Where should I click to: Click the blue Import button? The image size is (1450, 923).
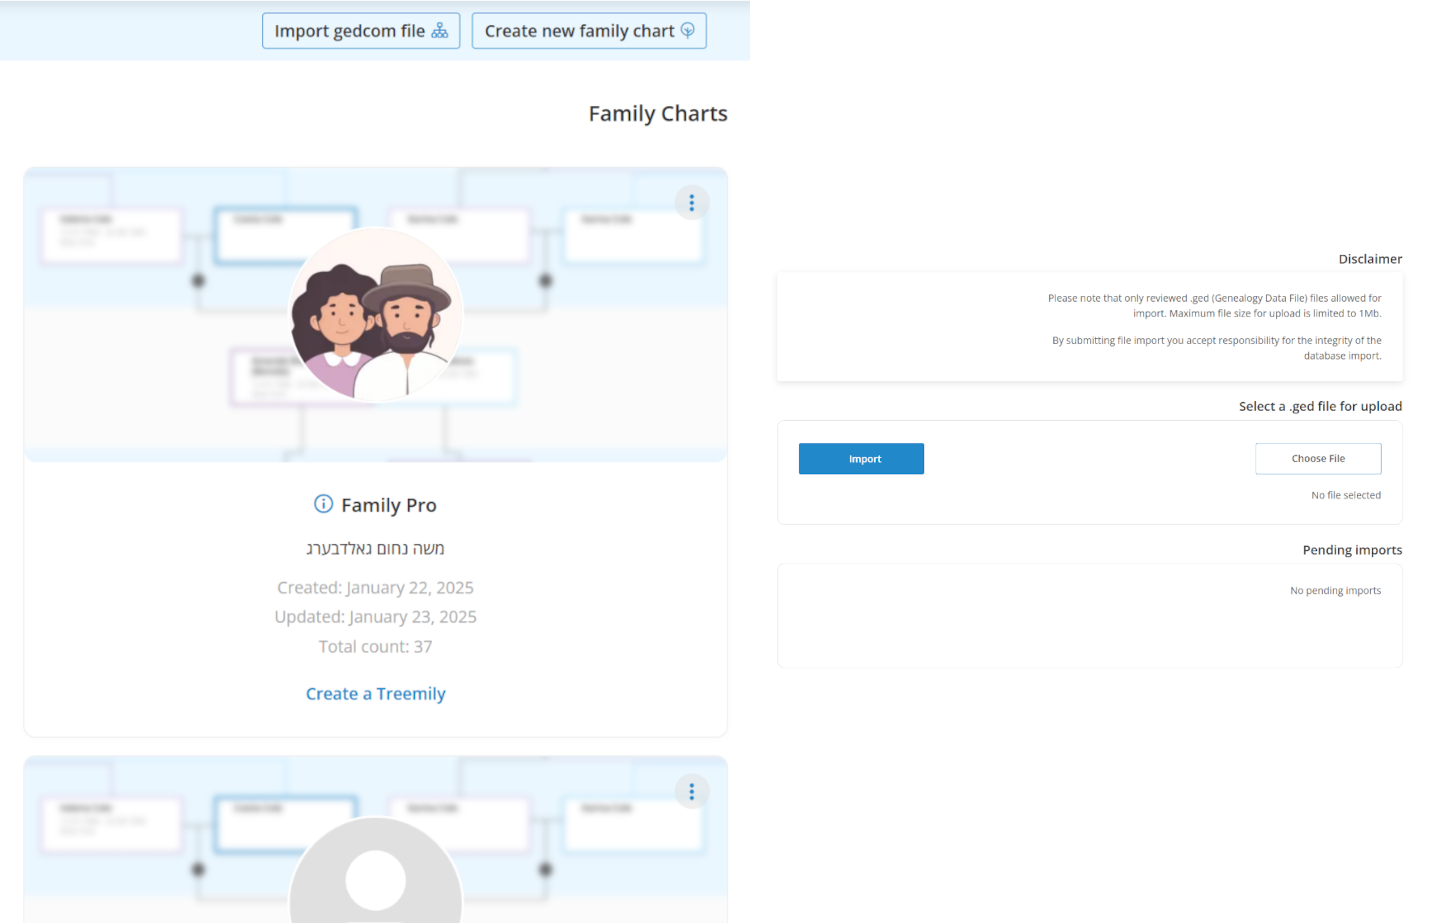coord(861,459)
